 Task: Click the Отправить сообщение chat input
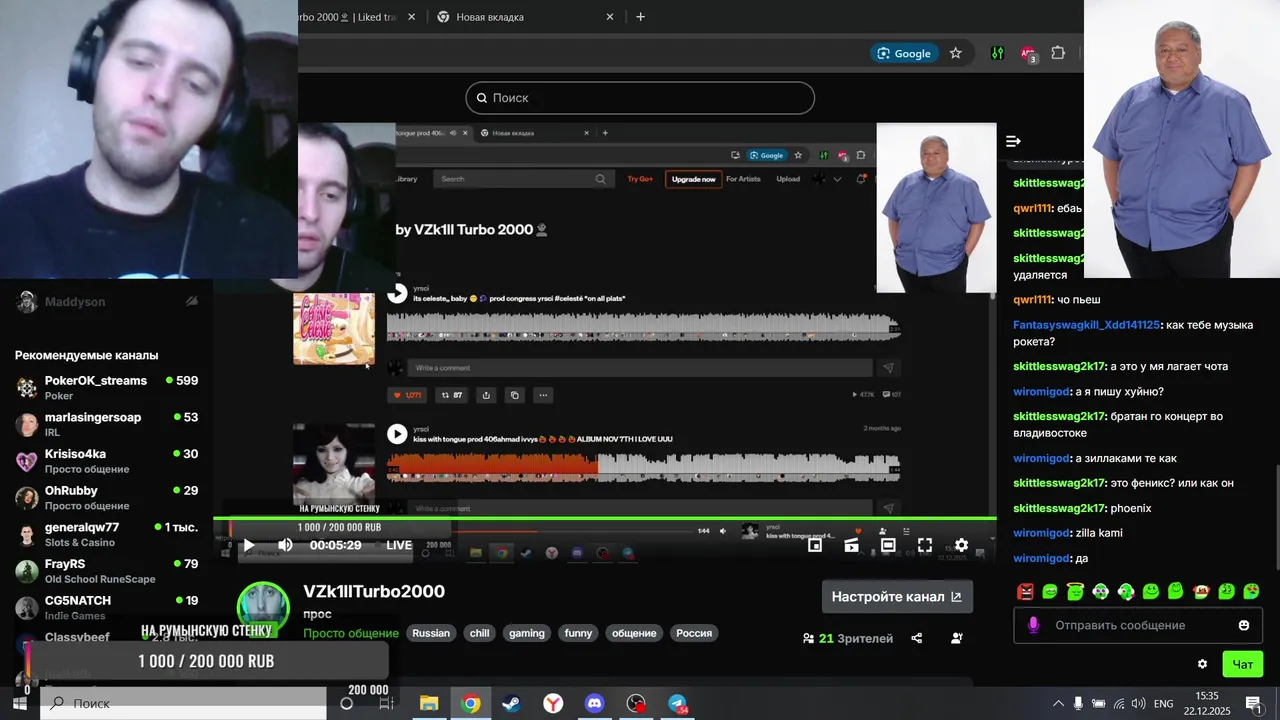coord(1137,625)
